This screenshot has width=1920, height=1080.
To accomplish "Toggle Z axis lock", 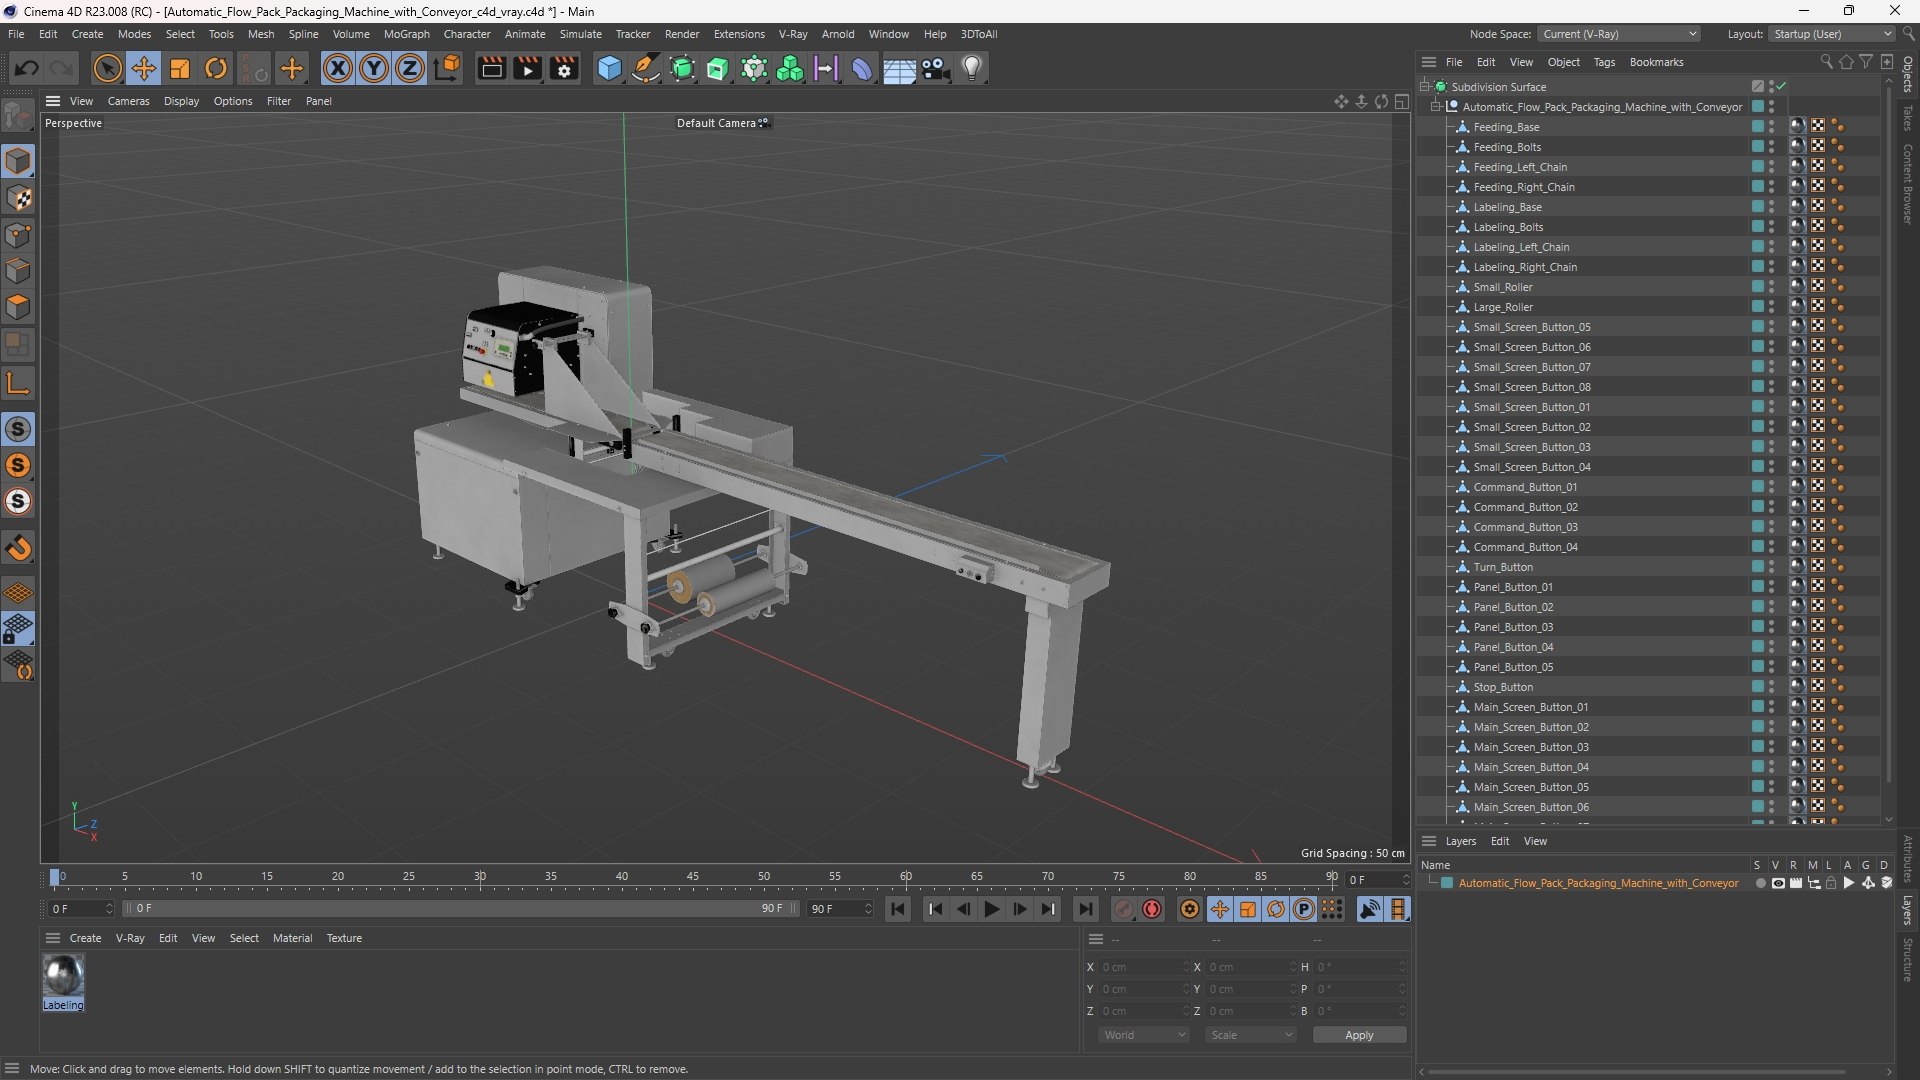I will [410, 68].
